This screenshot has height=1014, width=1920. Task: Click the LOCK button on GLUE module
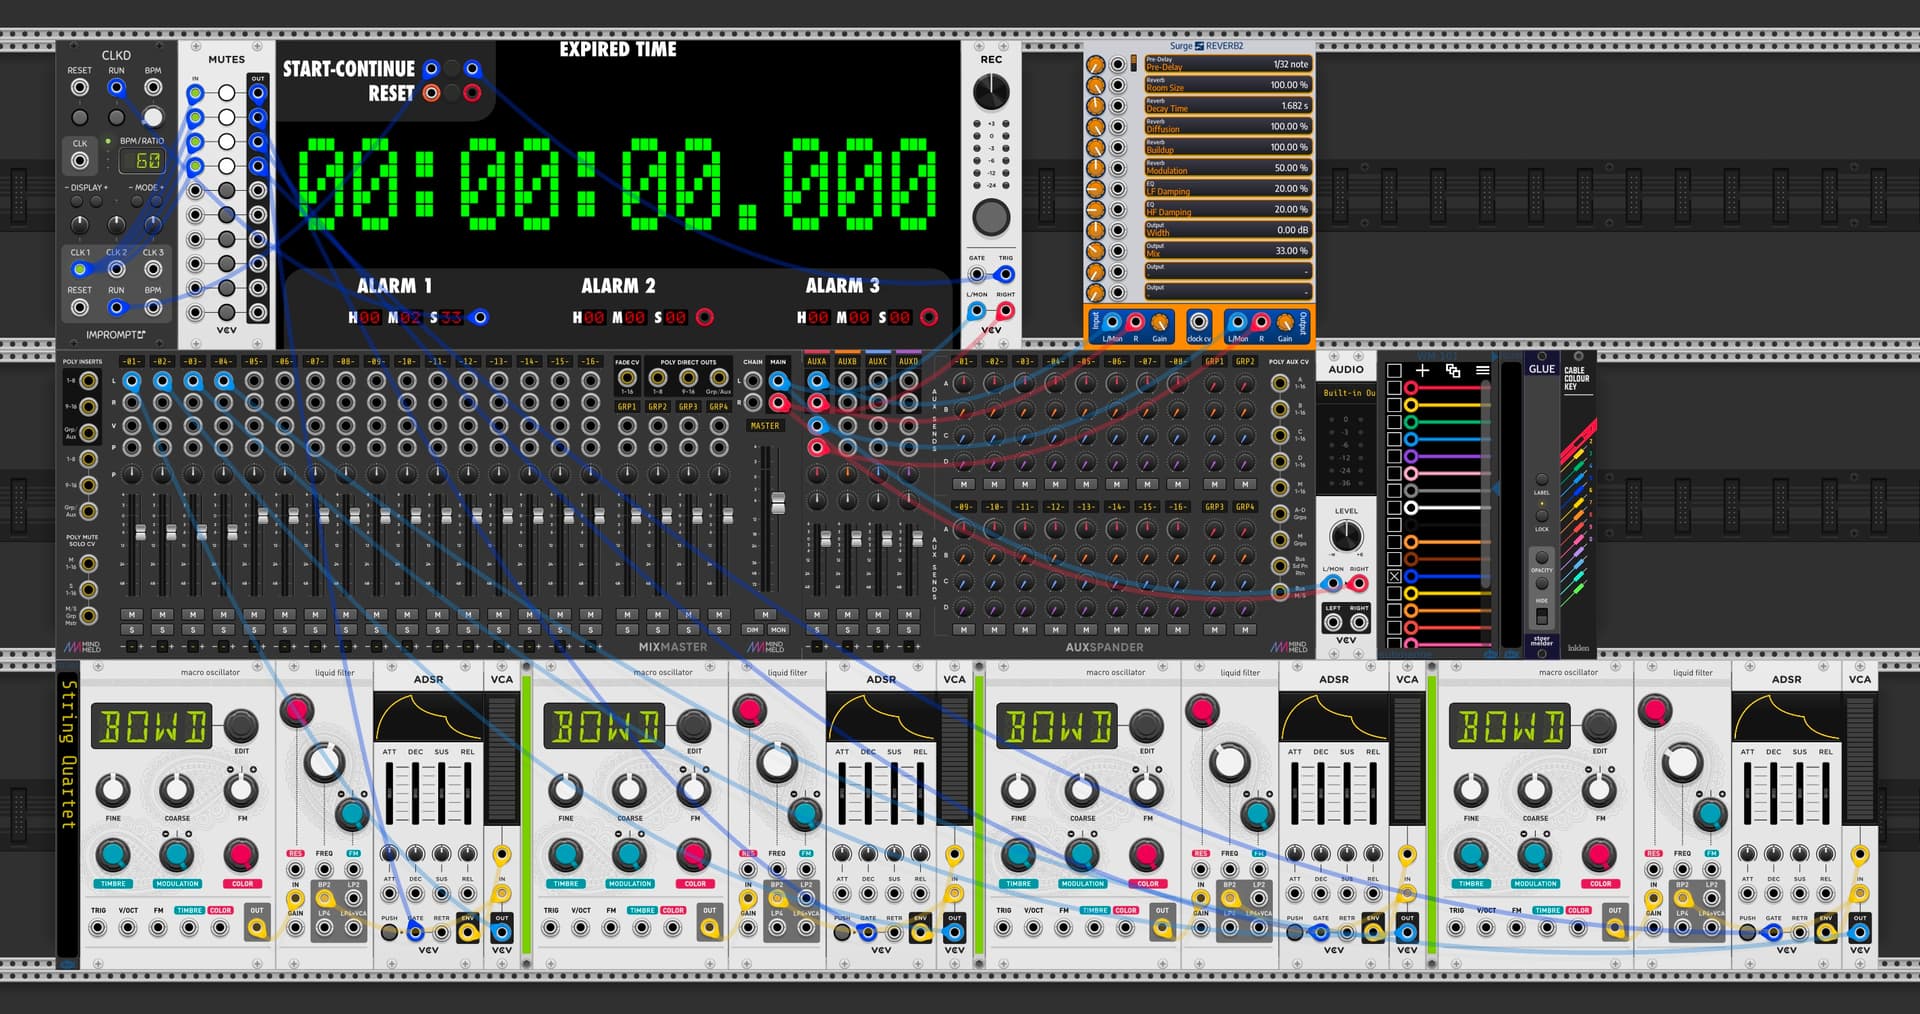pyautogui.click(x=1542, y=515)
